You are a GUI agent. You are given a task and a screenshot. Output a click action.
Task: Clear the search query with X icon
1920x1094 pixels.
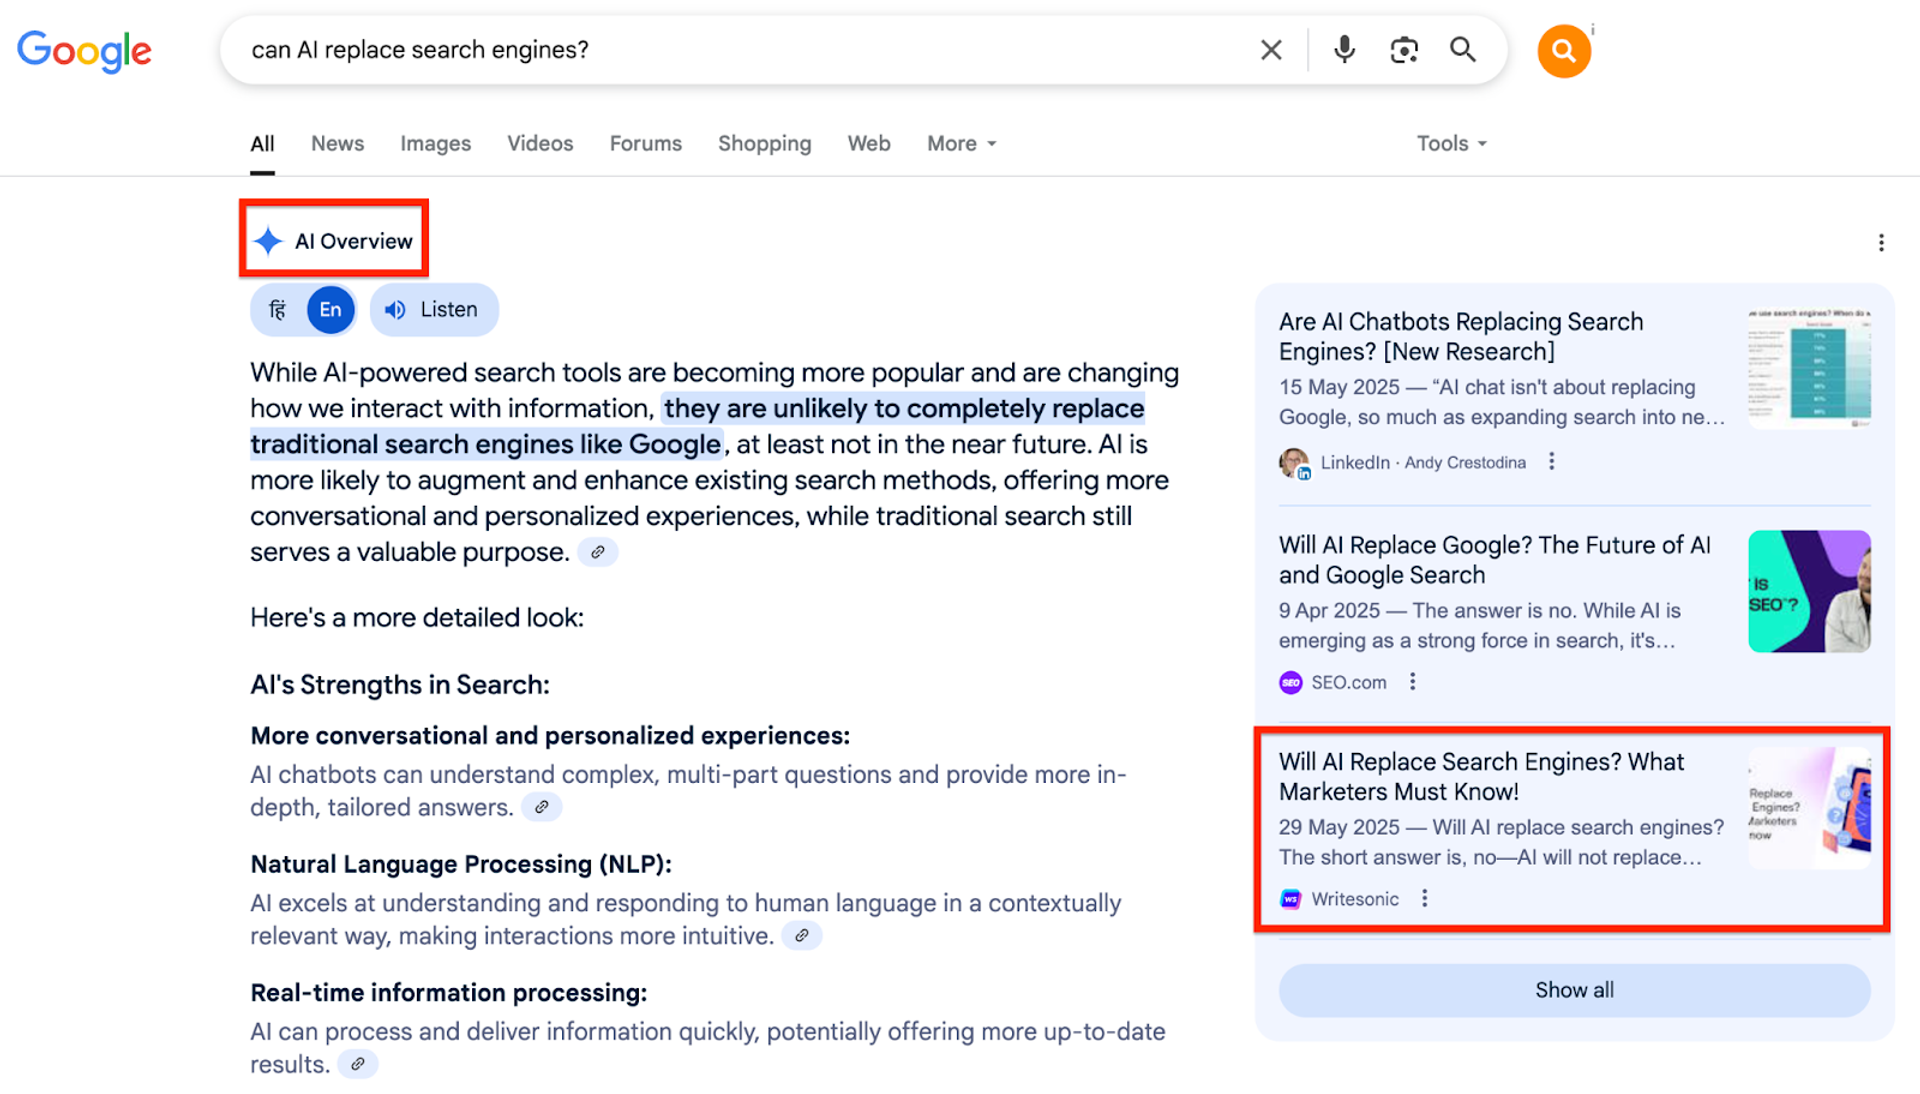click(x=1271, y=50)
